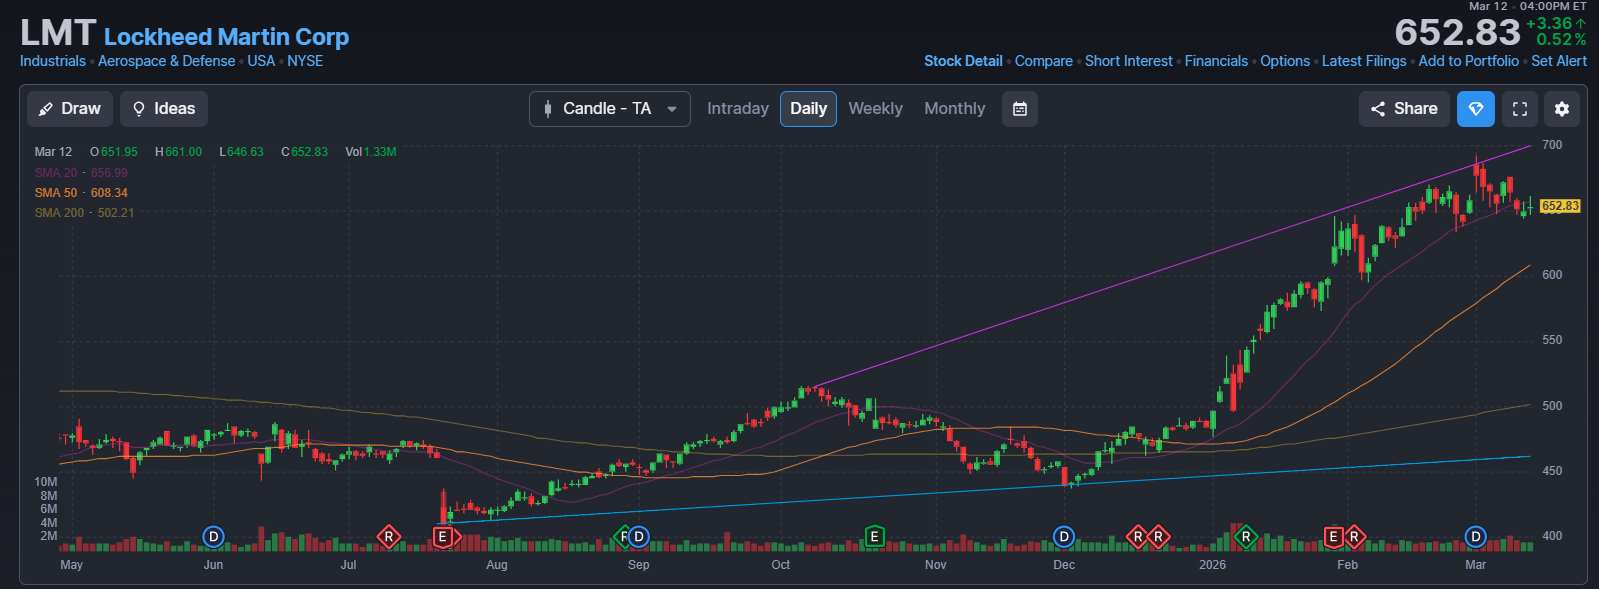The width and height of the screenshot is (1599, 589).
Task: Click the Oct label on the time axis
Action: point(781,565)
